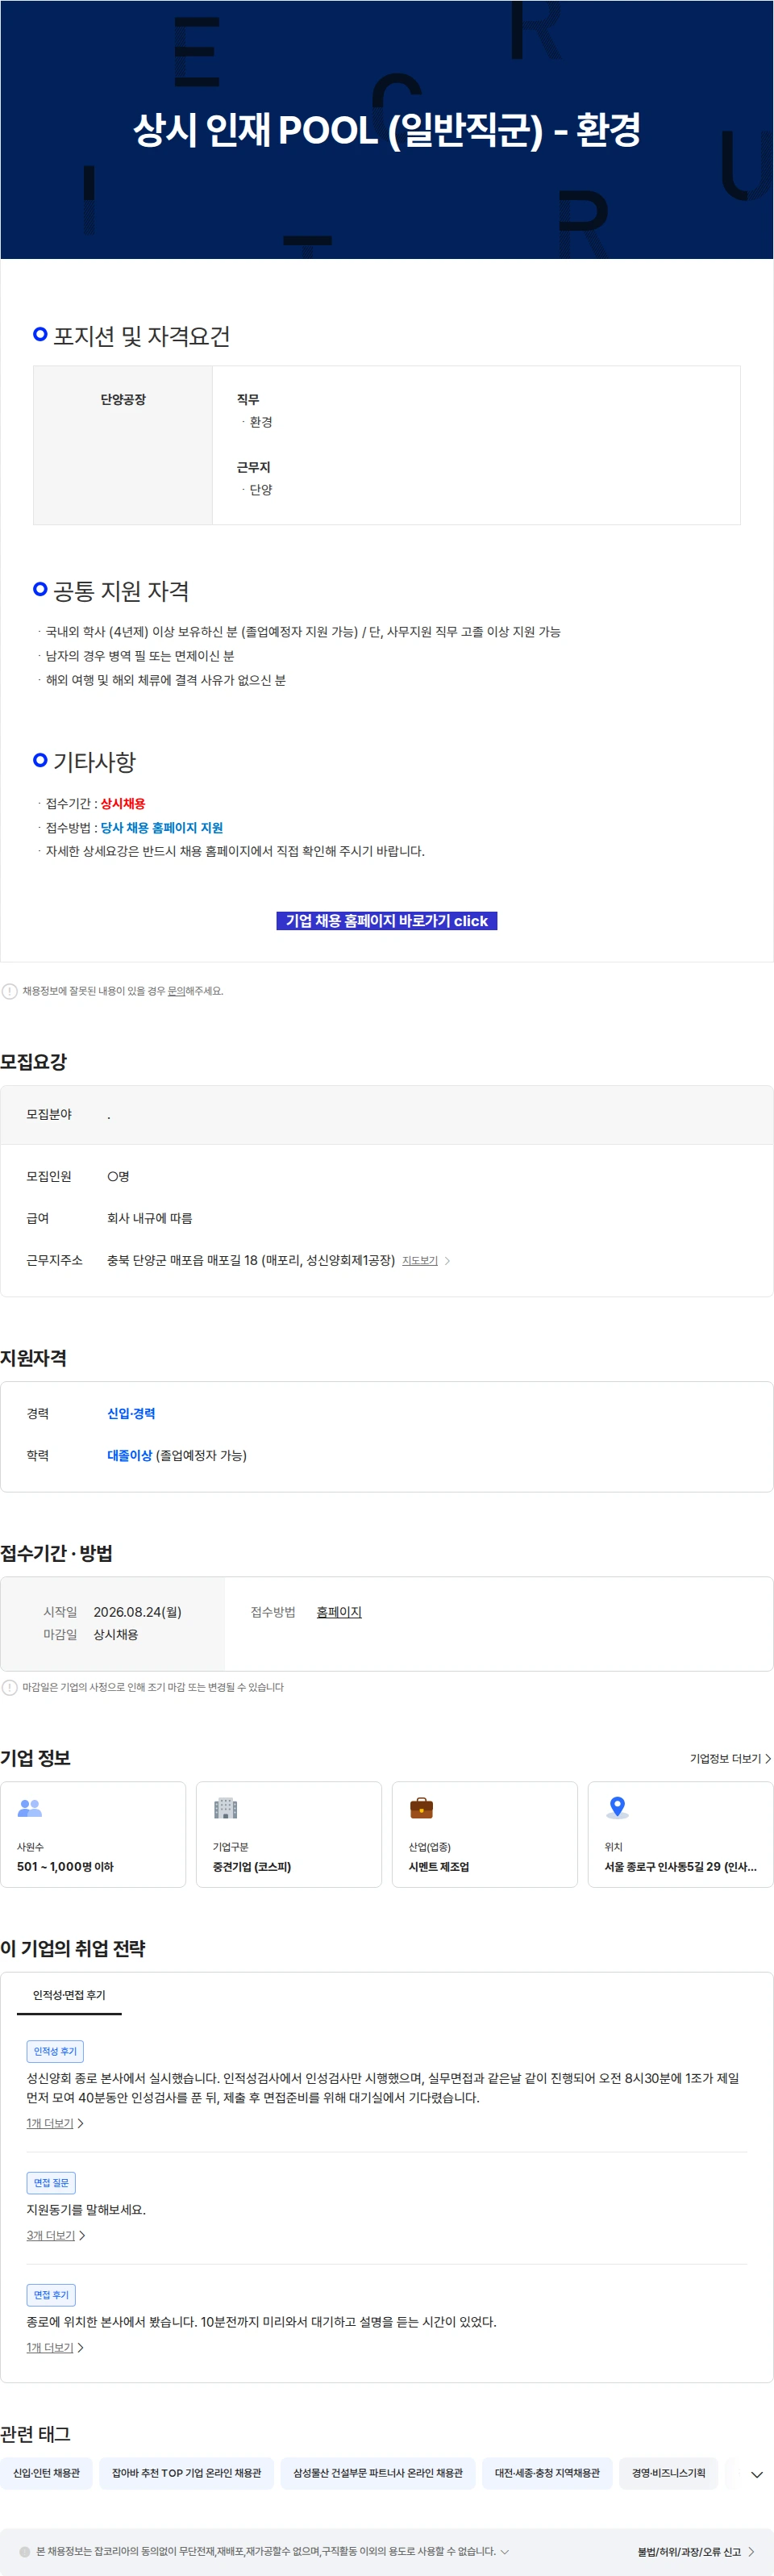Viewport: 774px width, 2576px height.
Task: Click the info icon beside 채용정보에 잘못된 내용
Action: [10, 991]
